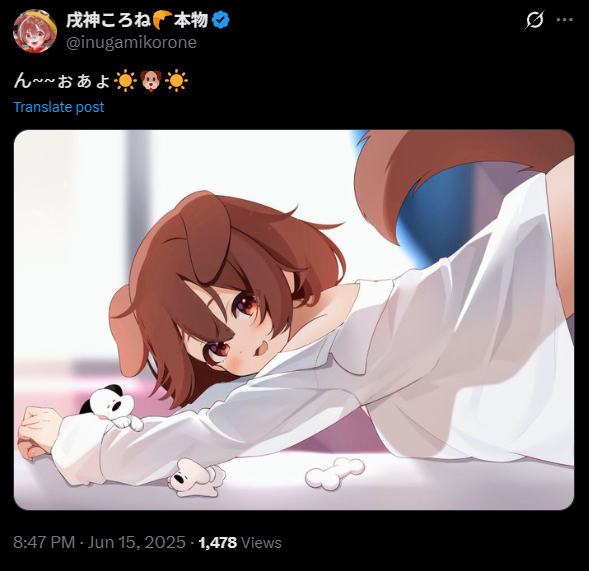Click the first sun emoji in post
The height and width of the screenshot is (571, 589).
(x=125, y=81)
